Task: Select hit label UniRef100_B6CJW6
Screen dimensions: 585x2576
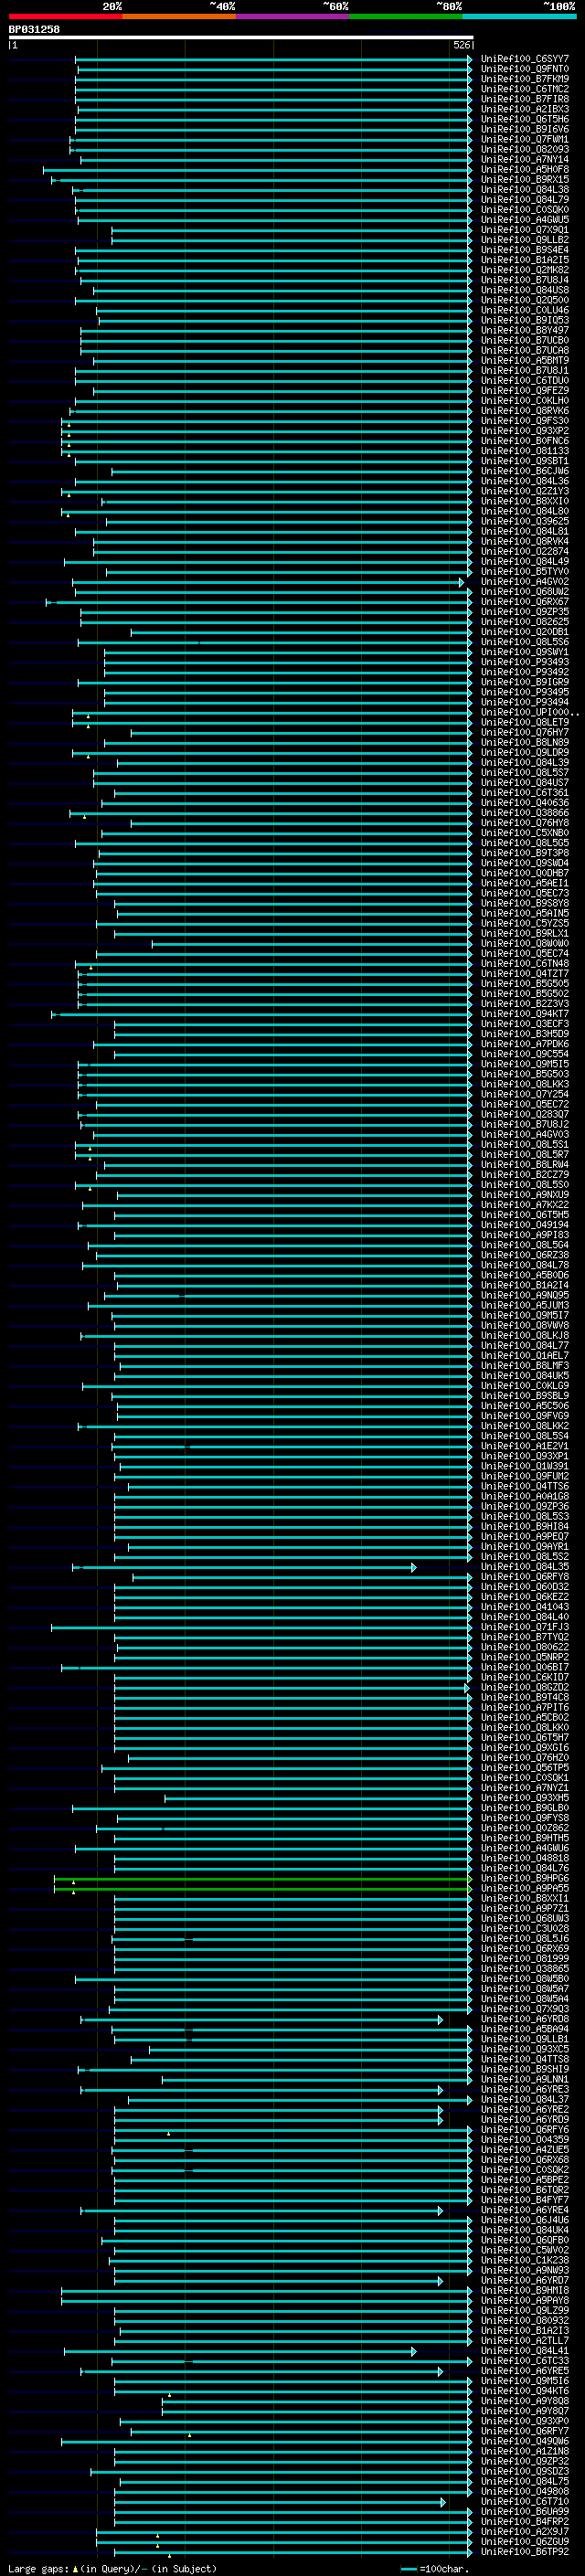Action: (524, 471)
